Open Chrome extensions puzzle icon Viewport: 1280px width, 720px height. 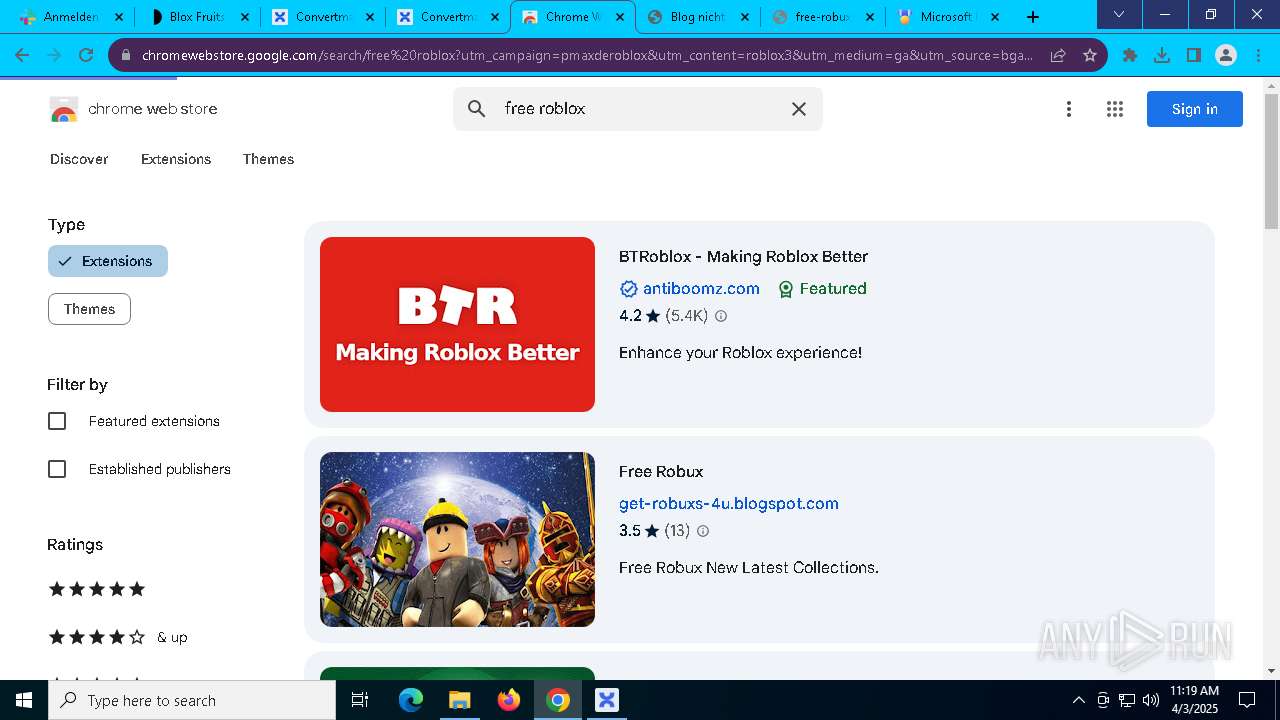click(x=1130, y=55)
